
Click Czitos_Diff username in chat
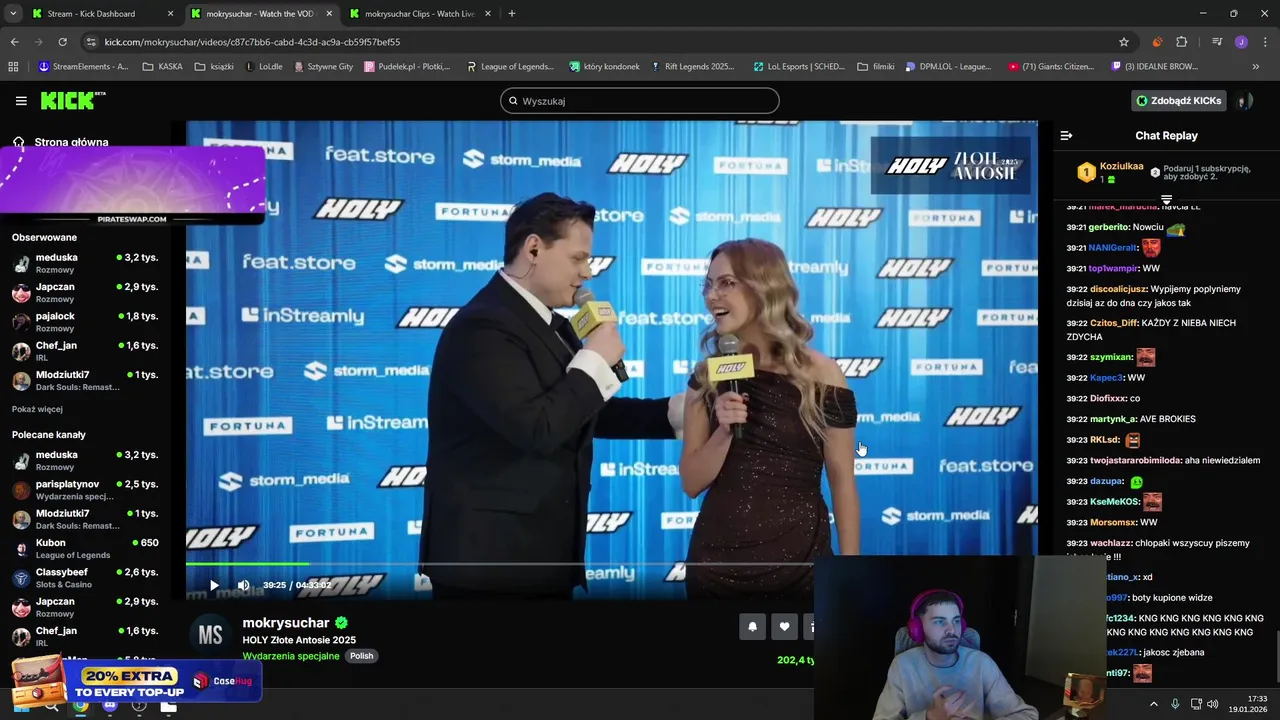click(x=1114, y=323)
